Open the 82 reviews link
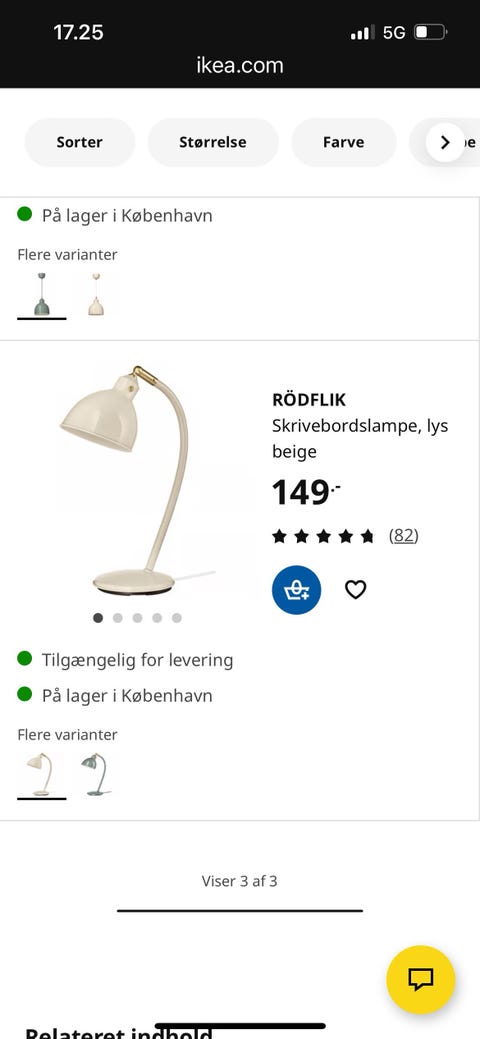The image size is (480, 1039). [404, 535]
